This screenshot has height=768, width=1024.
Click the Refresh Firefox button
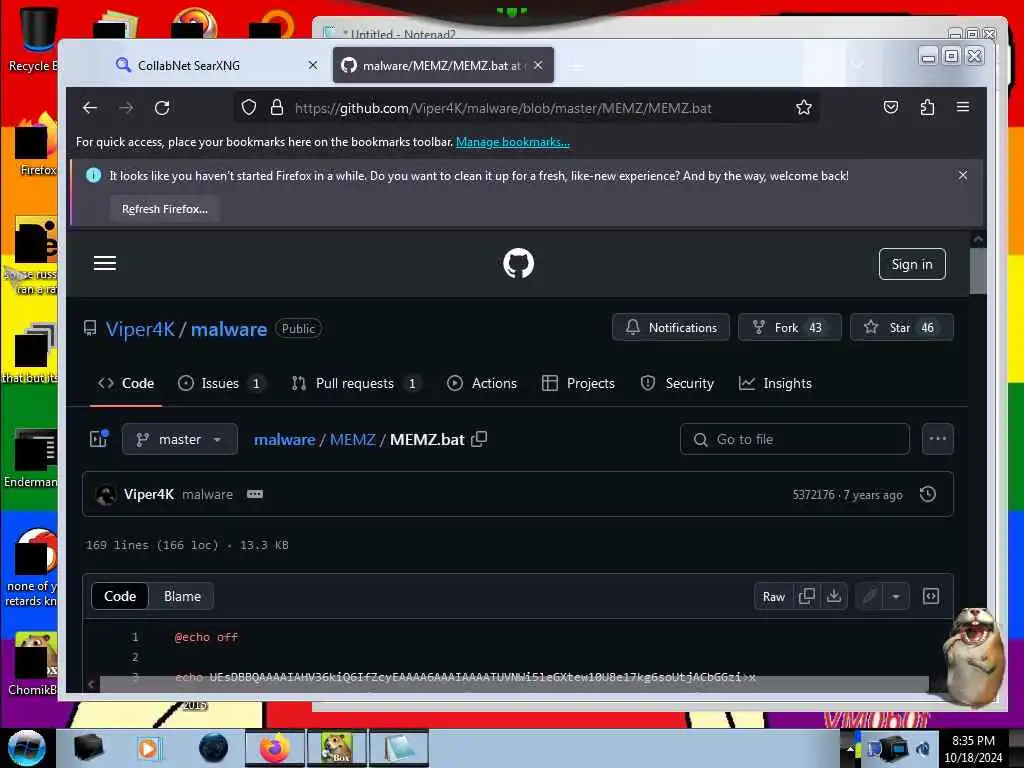click(x=165, y=209)
